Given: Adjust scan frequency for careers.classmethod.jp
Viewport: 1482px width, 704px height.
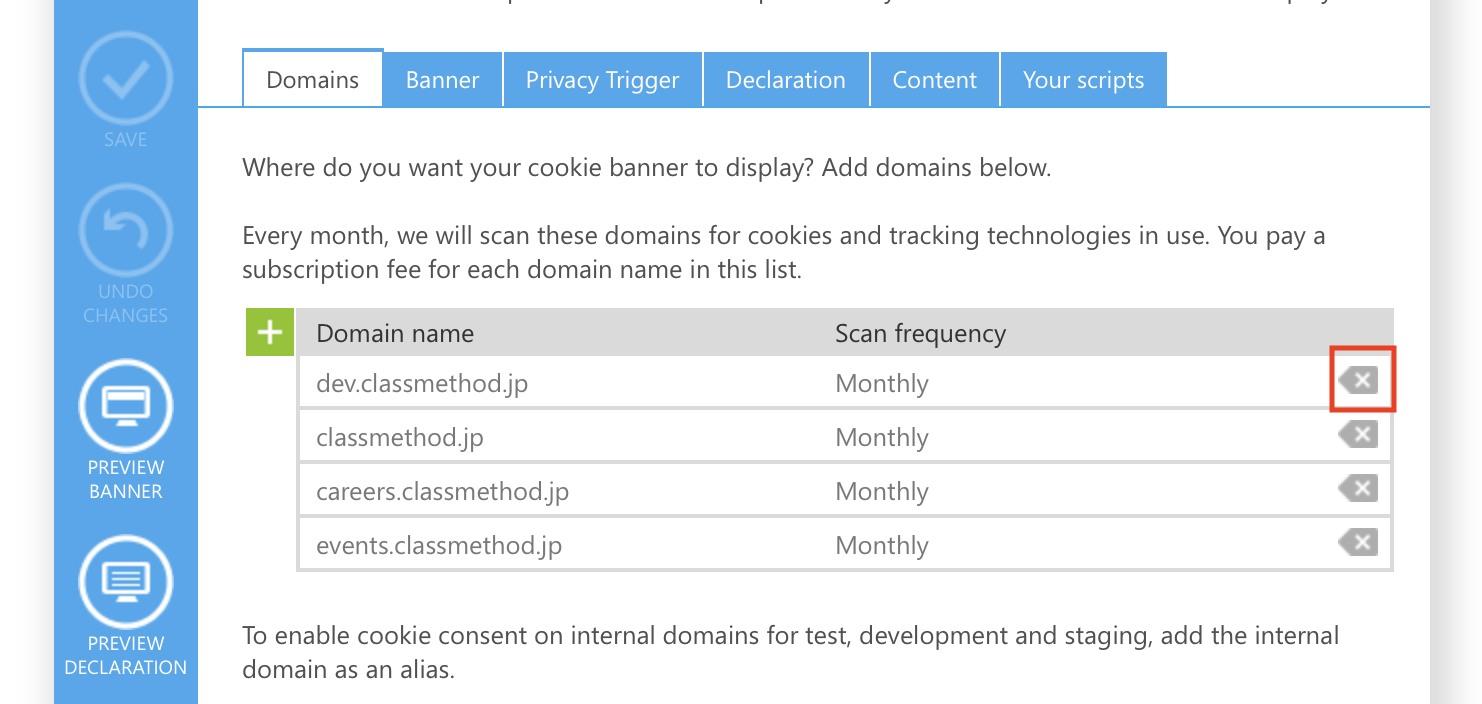Looking at the screenshot, I should (882, 491).
